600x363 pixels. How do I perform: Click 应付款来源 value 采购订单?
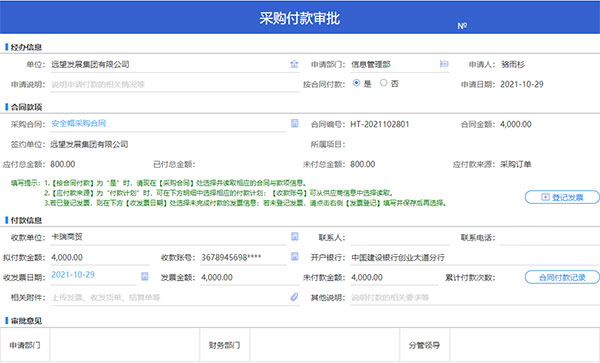[516, 164]
